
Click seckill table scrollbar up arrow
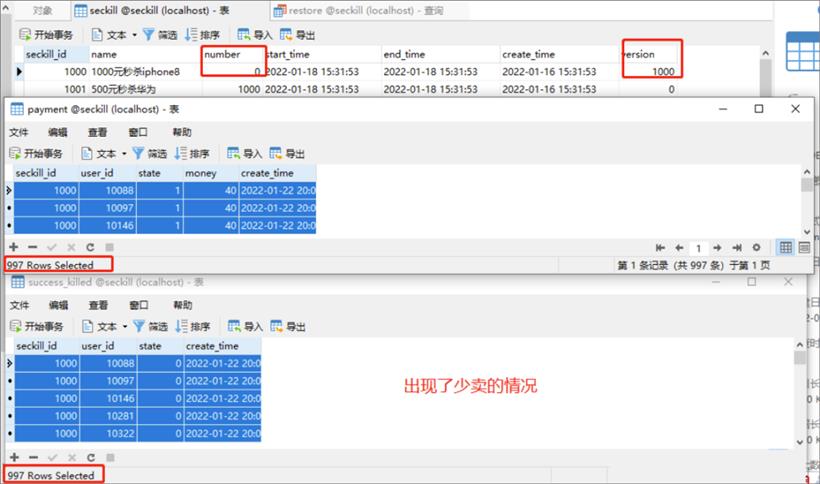point(766,53)
